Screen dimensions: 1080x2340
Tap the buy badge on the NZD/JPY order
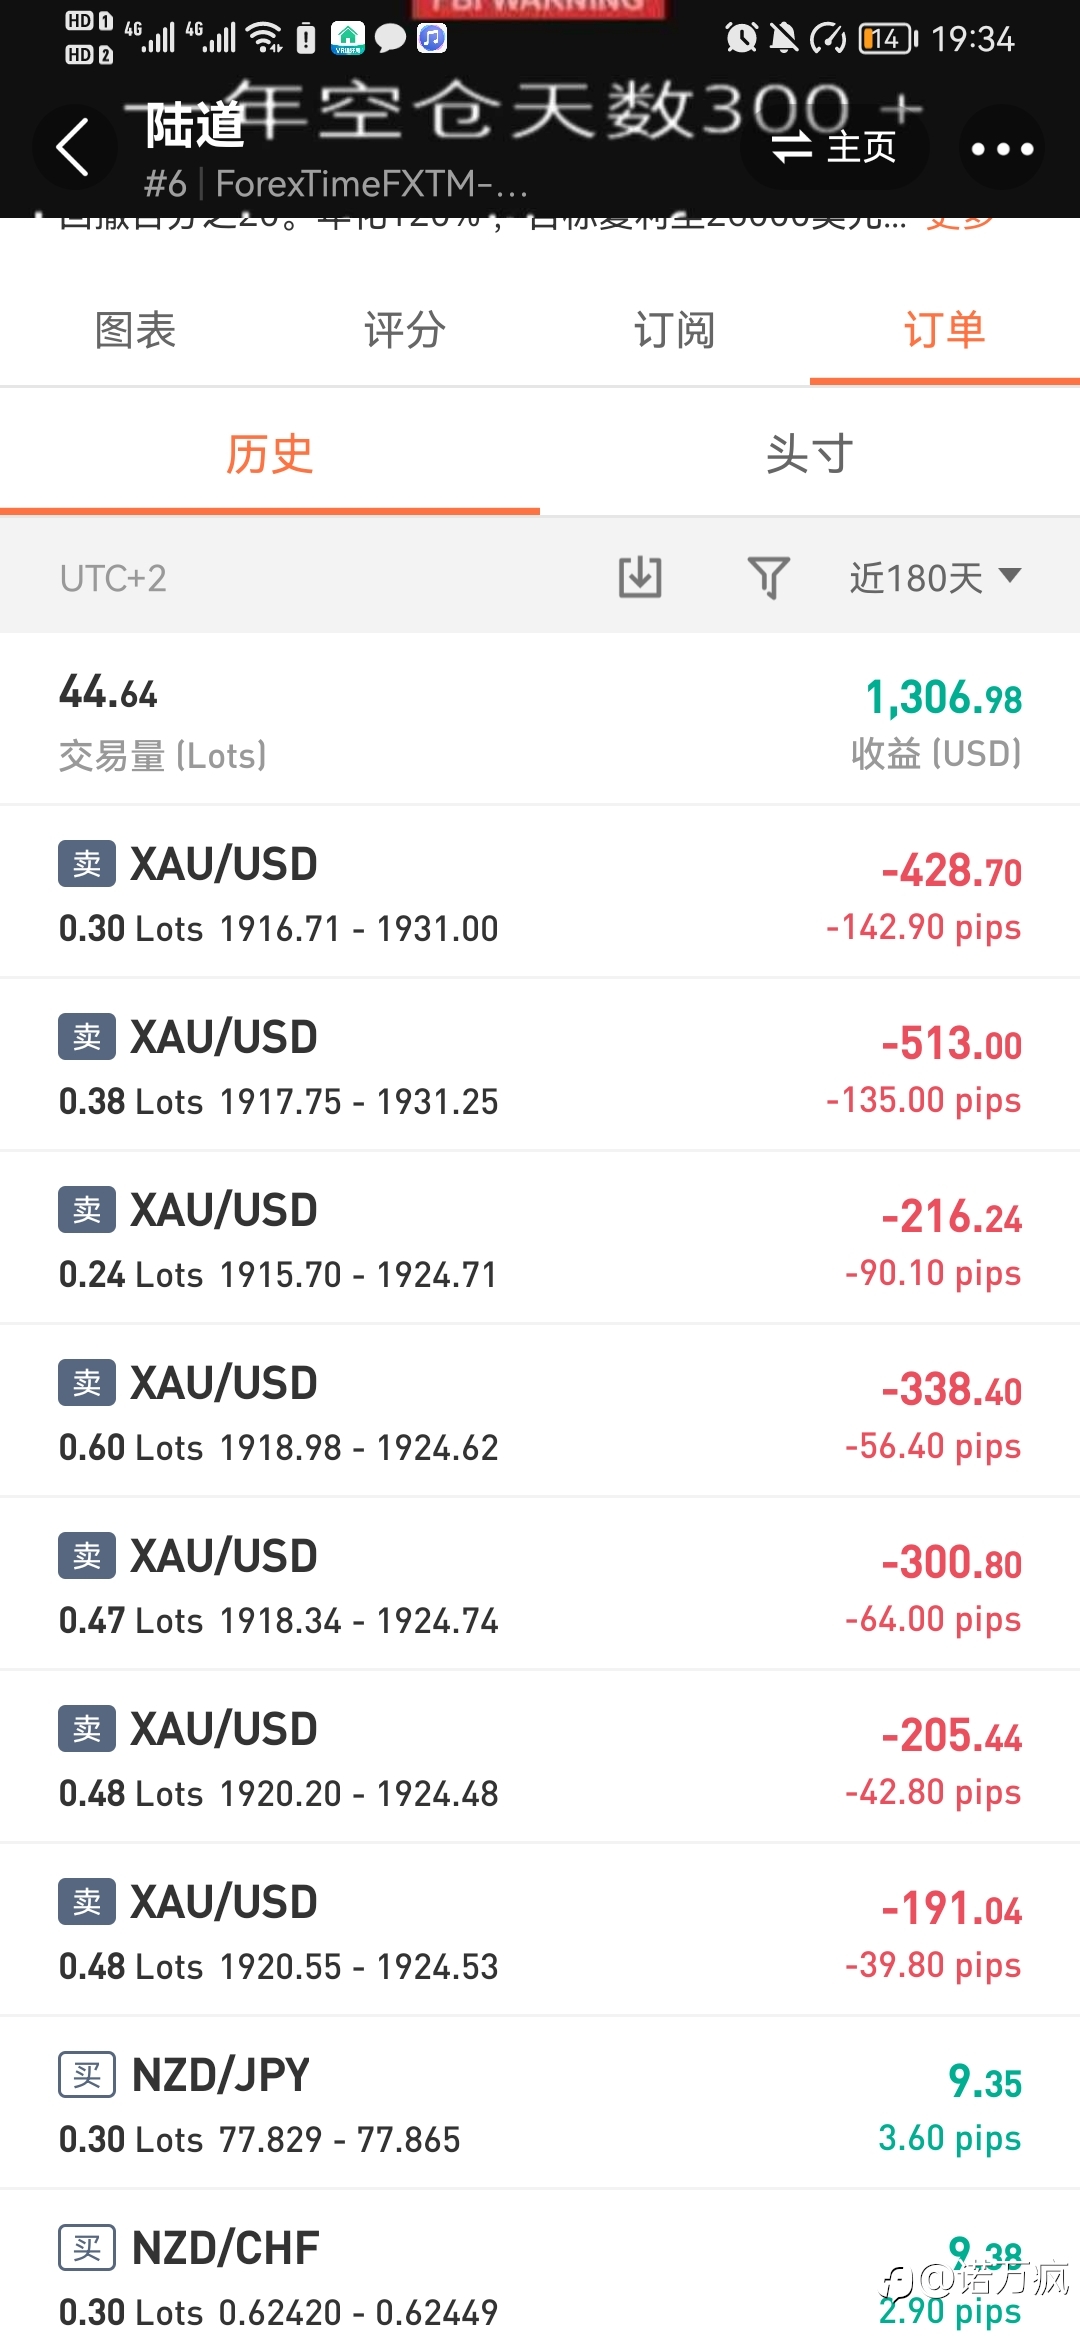point(87,2075)
